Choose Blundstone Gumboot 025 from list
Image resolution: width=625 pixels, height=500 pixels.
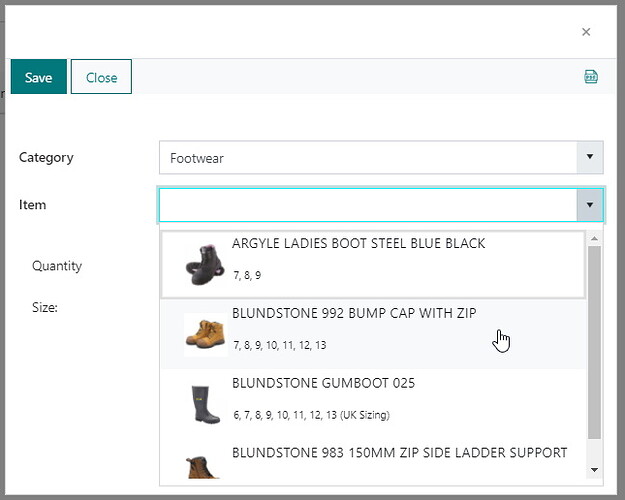(x=373, y=404)
